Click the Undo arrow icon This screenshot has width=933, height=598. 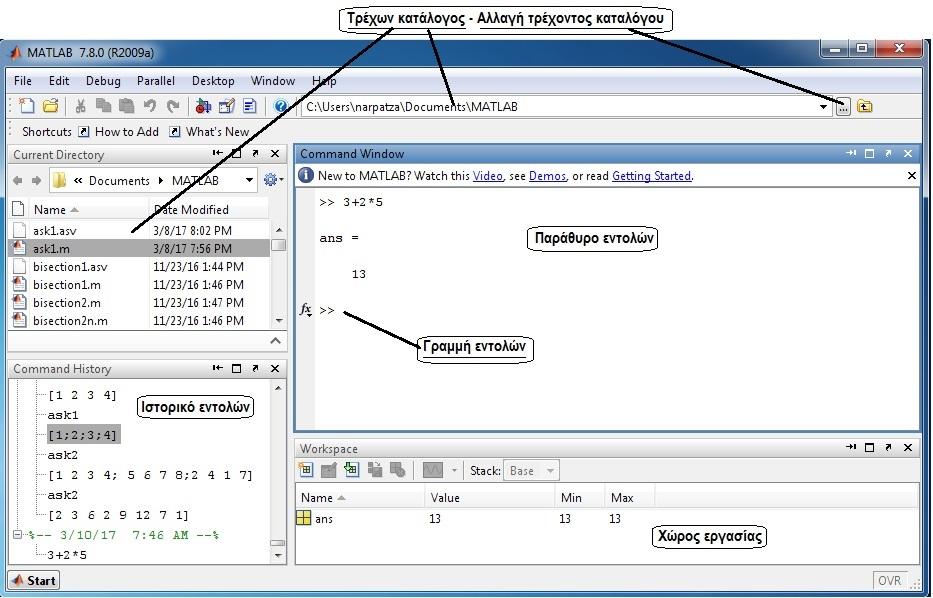tap(150, 107)
